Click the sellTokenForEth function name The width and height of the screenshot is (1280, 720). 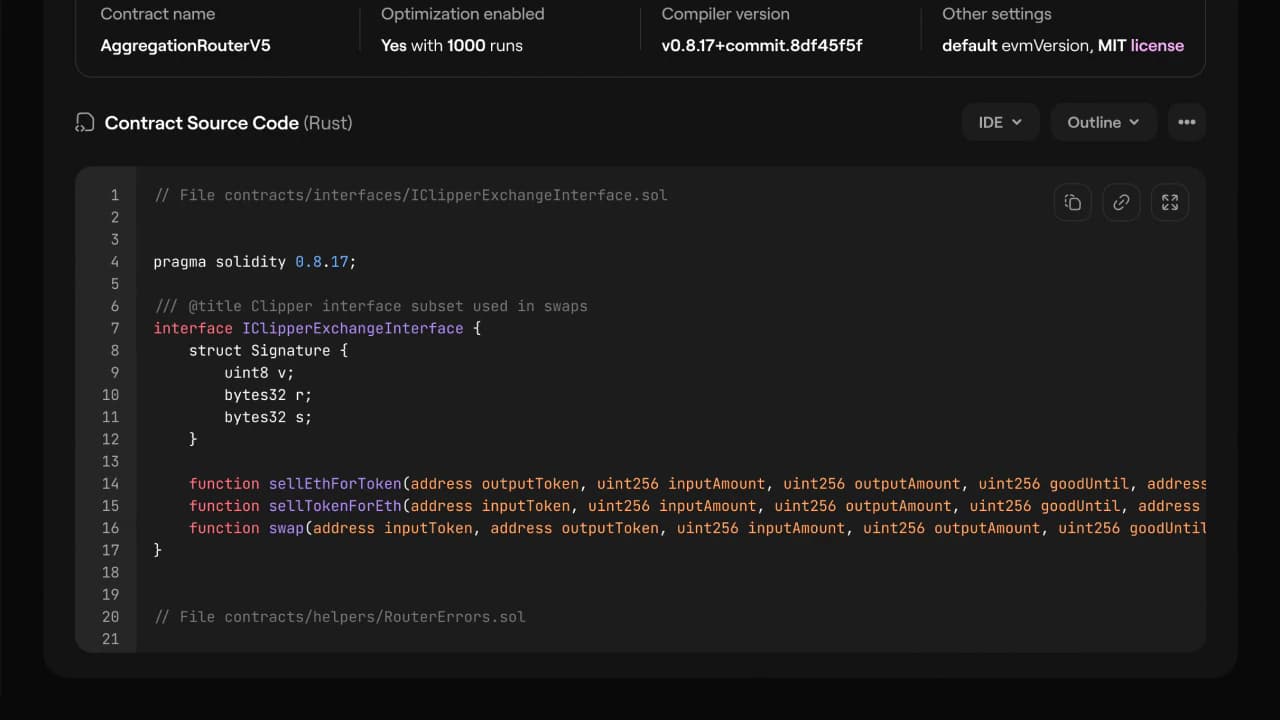tap(334, 506)
